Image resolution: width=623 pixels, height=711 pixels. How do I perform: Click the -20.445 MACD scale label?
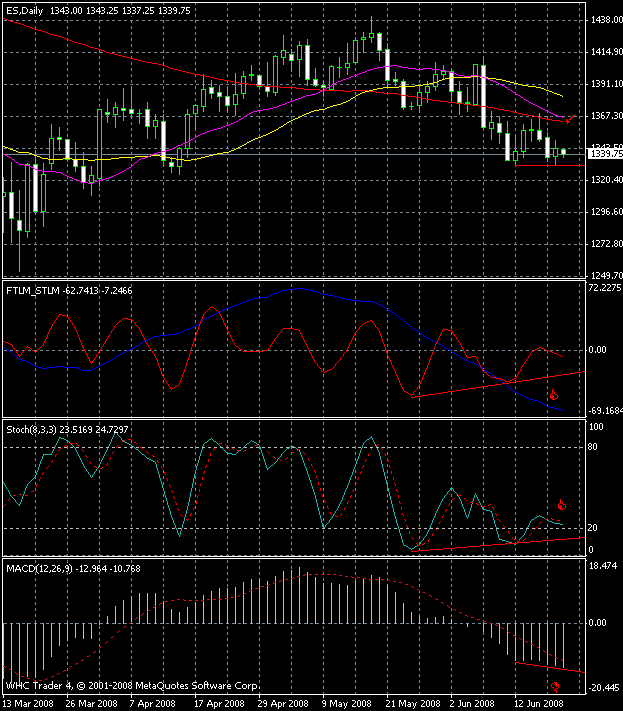(x=601, y=688)
